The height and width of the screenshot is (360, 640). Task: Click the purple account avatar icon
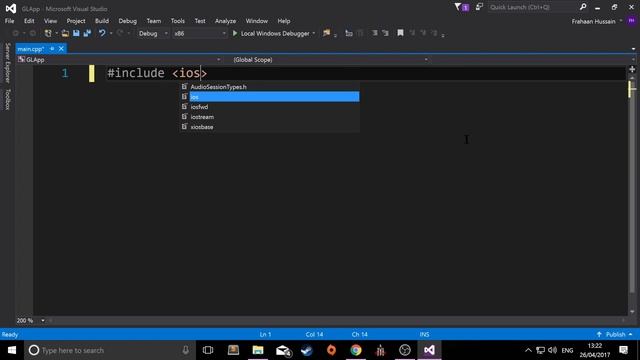tap(631, 21)
